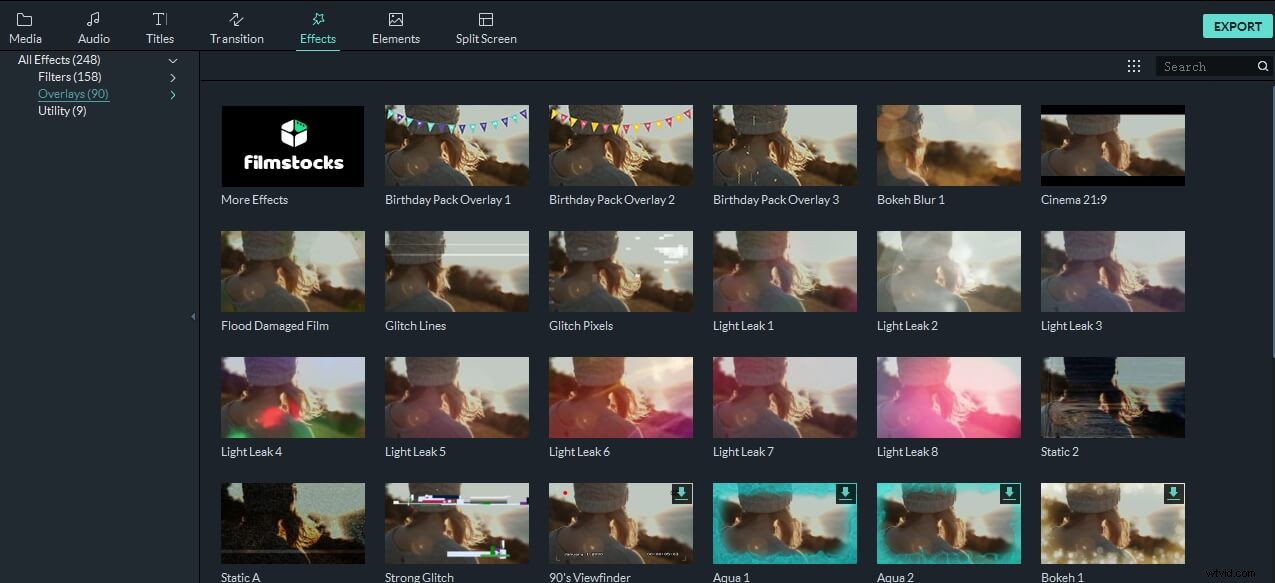1275x583 pixels.
Task: Click the Effects panel icon
Action: click(x=317, y=26)
